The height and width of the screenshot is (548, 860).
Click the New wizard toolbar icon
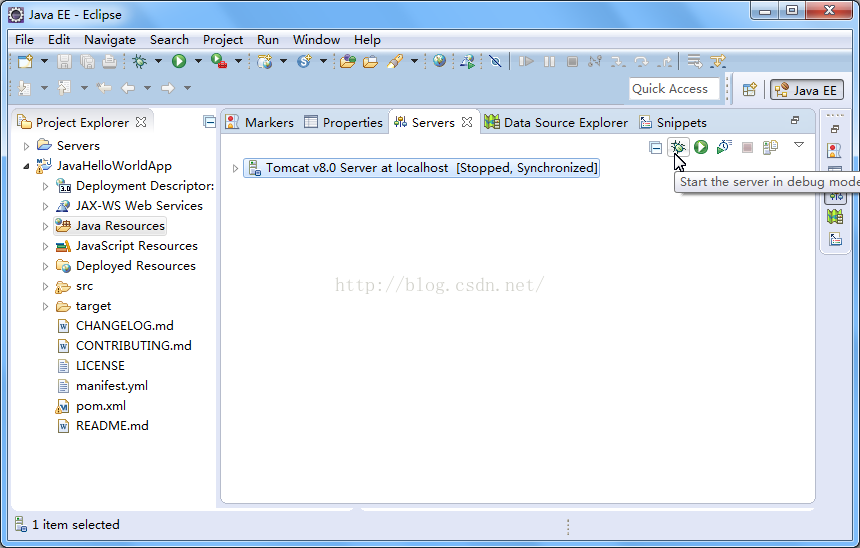pos(25,61)
